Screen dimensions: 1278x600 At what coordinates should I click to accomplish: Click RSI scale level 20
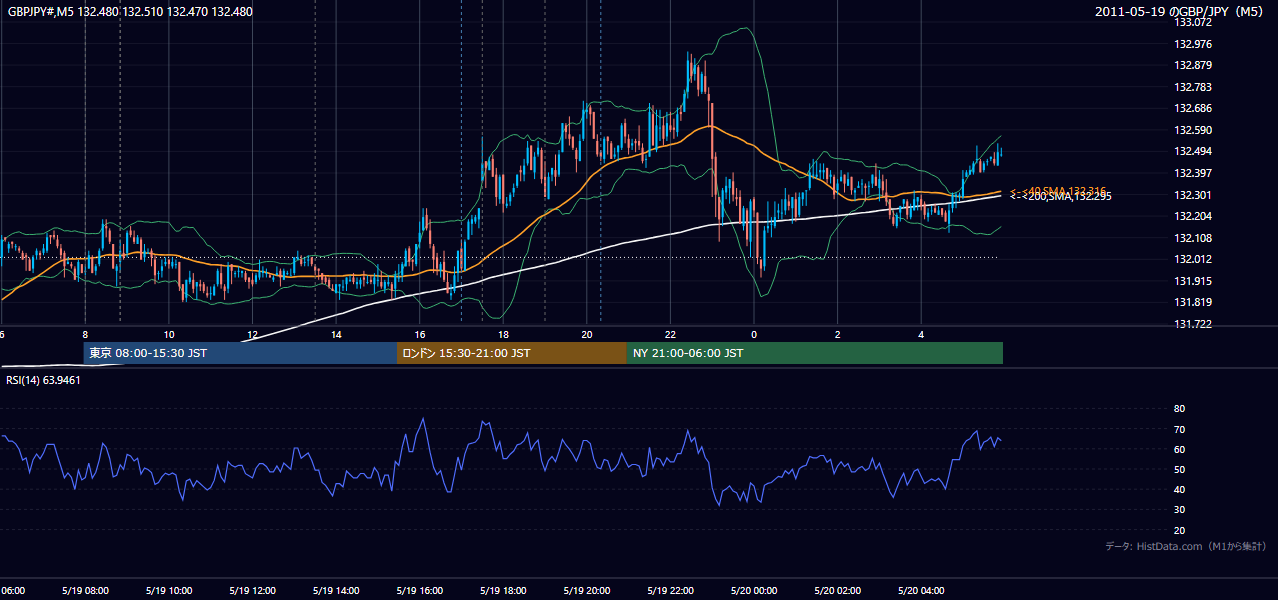(x=1179, y=531)
